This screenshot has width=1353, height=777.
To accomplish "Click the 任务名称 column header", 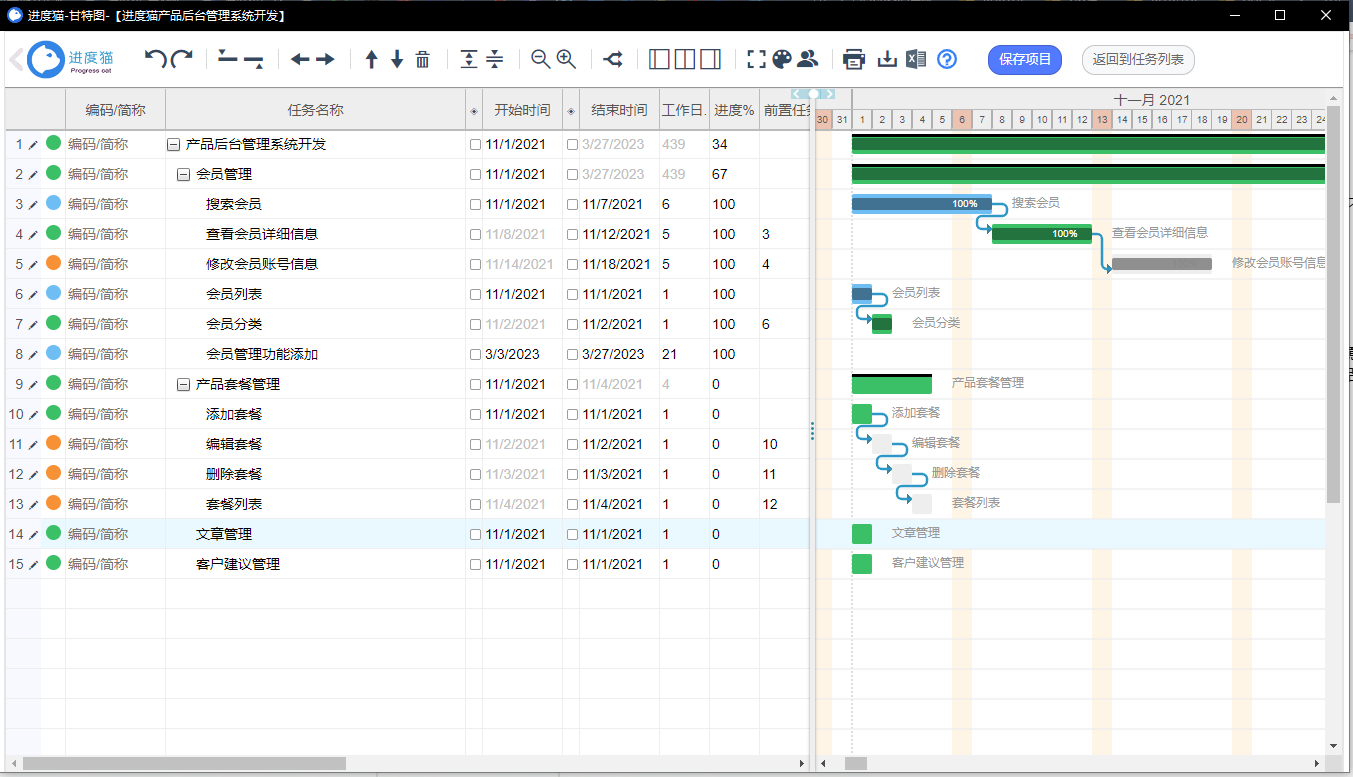I will pos(315,110).
